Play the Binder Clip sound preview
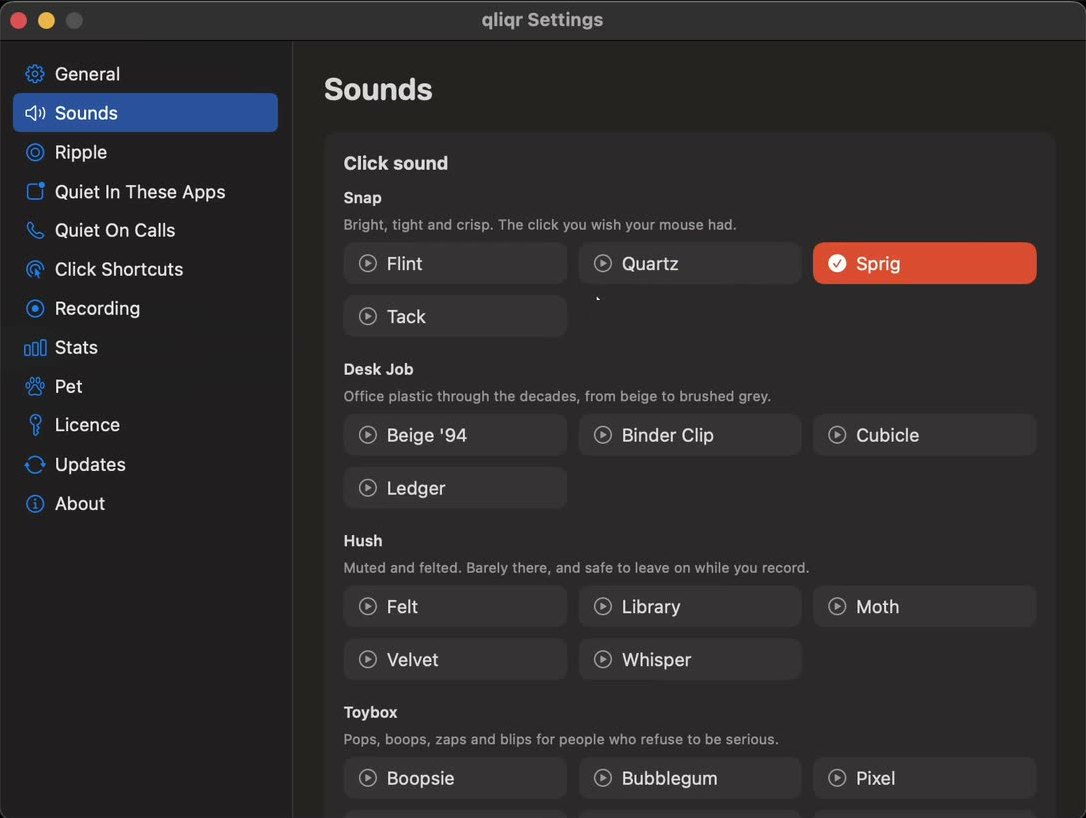 pyautogui.click(x=603, y=435)
